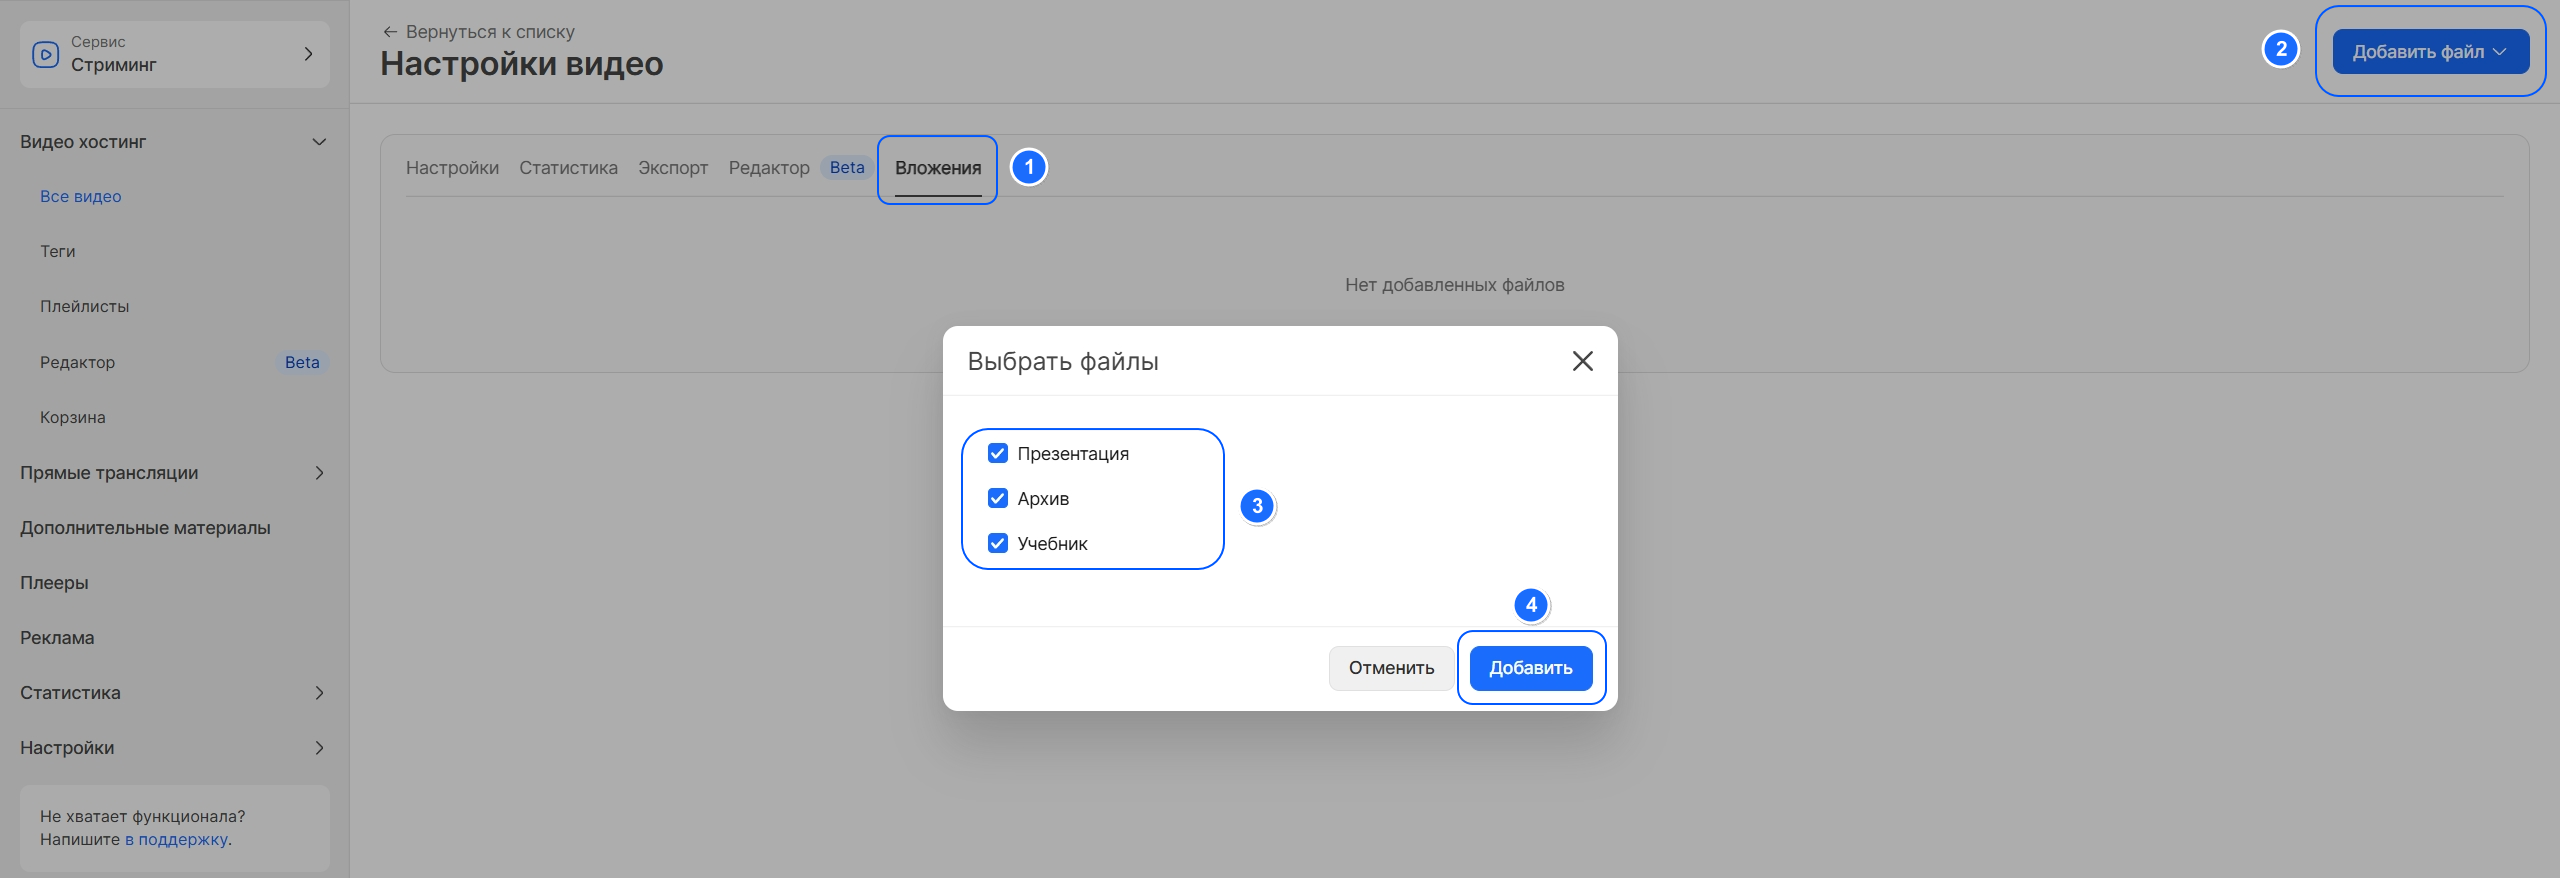The width and height of the screenshot is (2560, 878).
Task: Switch to the Статистика tab
Action: tap(568, 168)
